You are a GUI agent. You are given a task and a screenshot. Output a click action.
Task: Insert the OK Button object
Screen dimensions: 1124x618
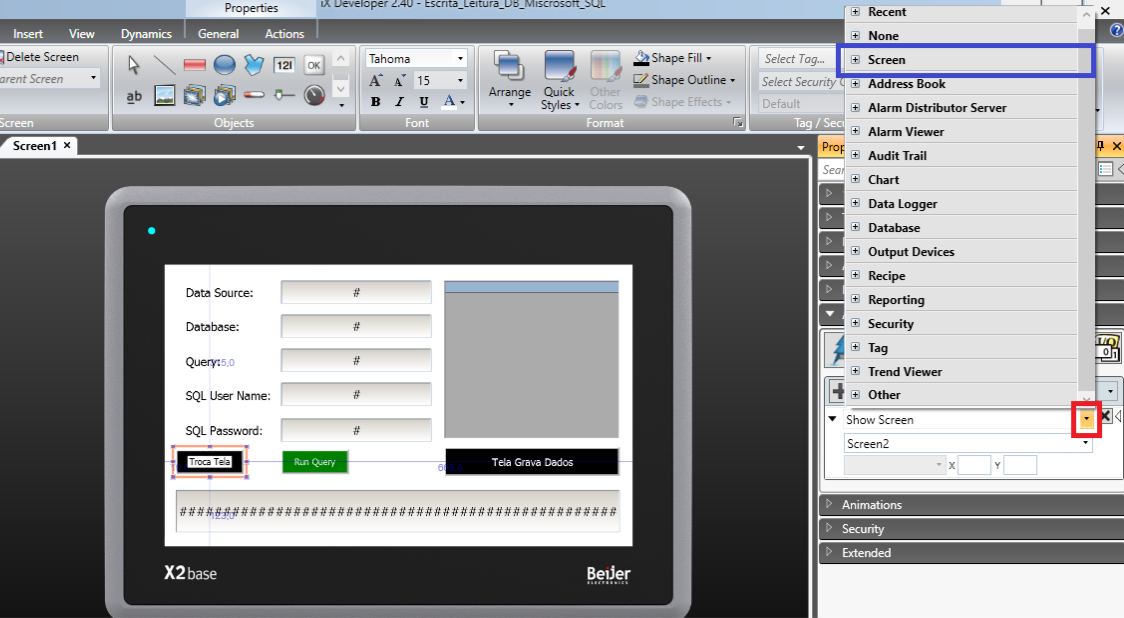tap(314, 65)
